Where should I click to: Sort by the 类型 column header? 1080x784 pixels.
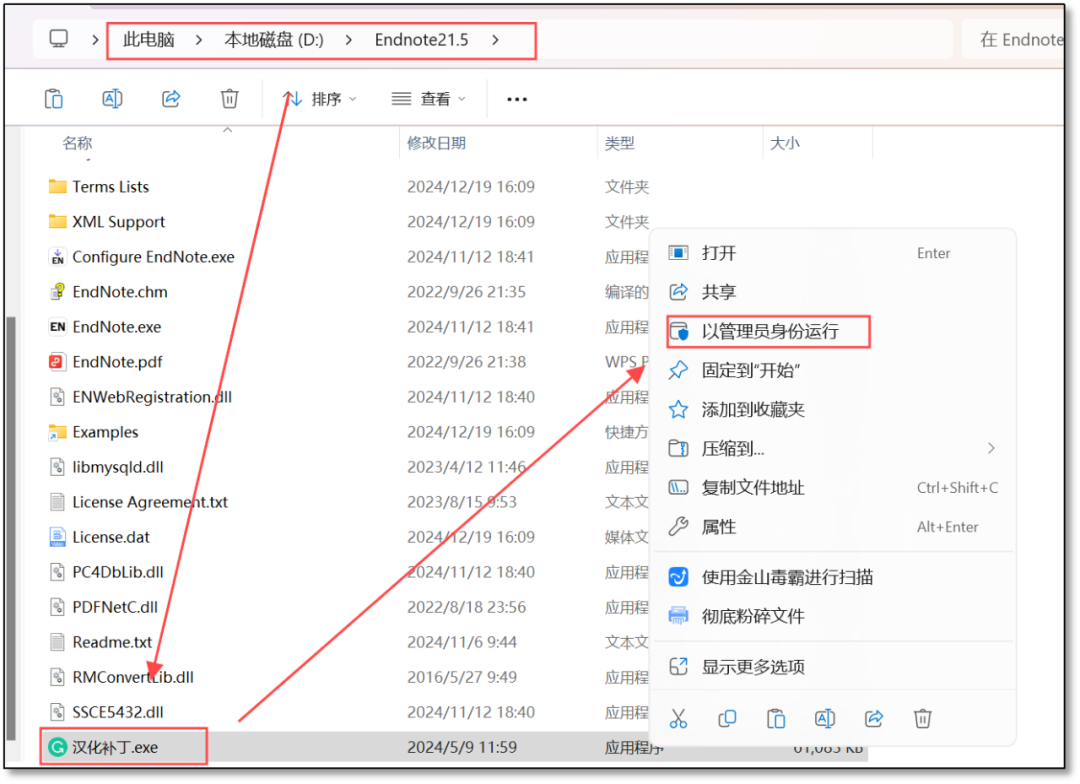pos(619,143)
